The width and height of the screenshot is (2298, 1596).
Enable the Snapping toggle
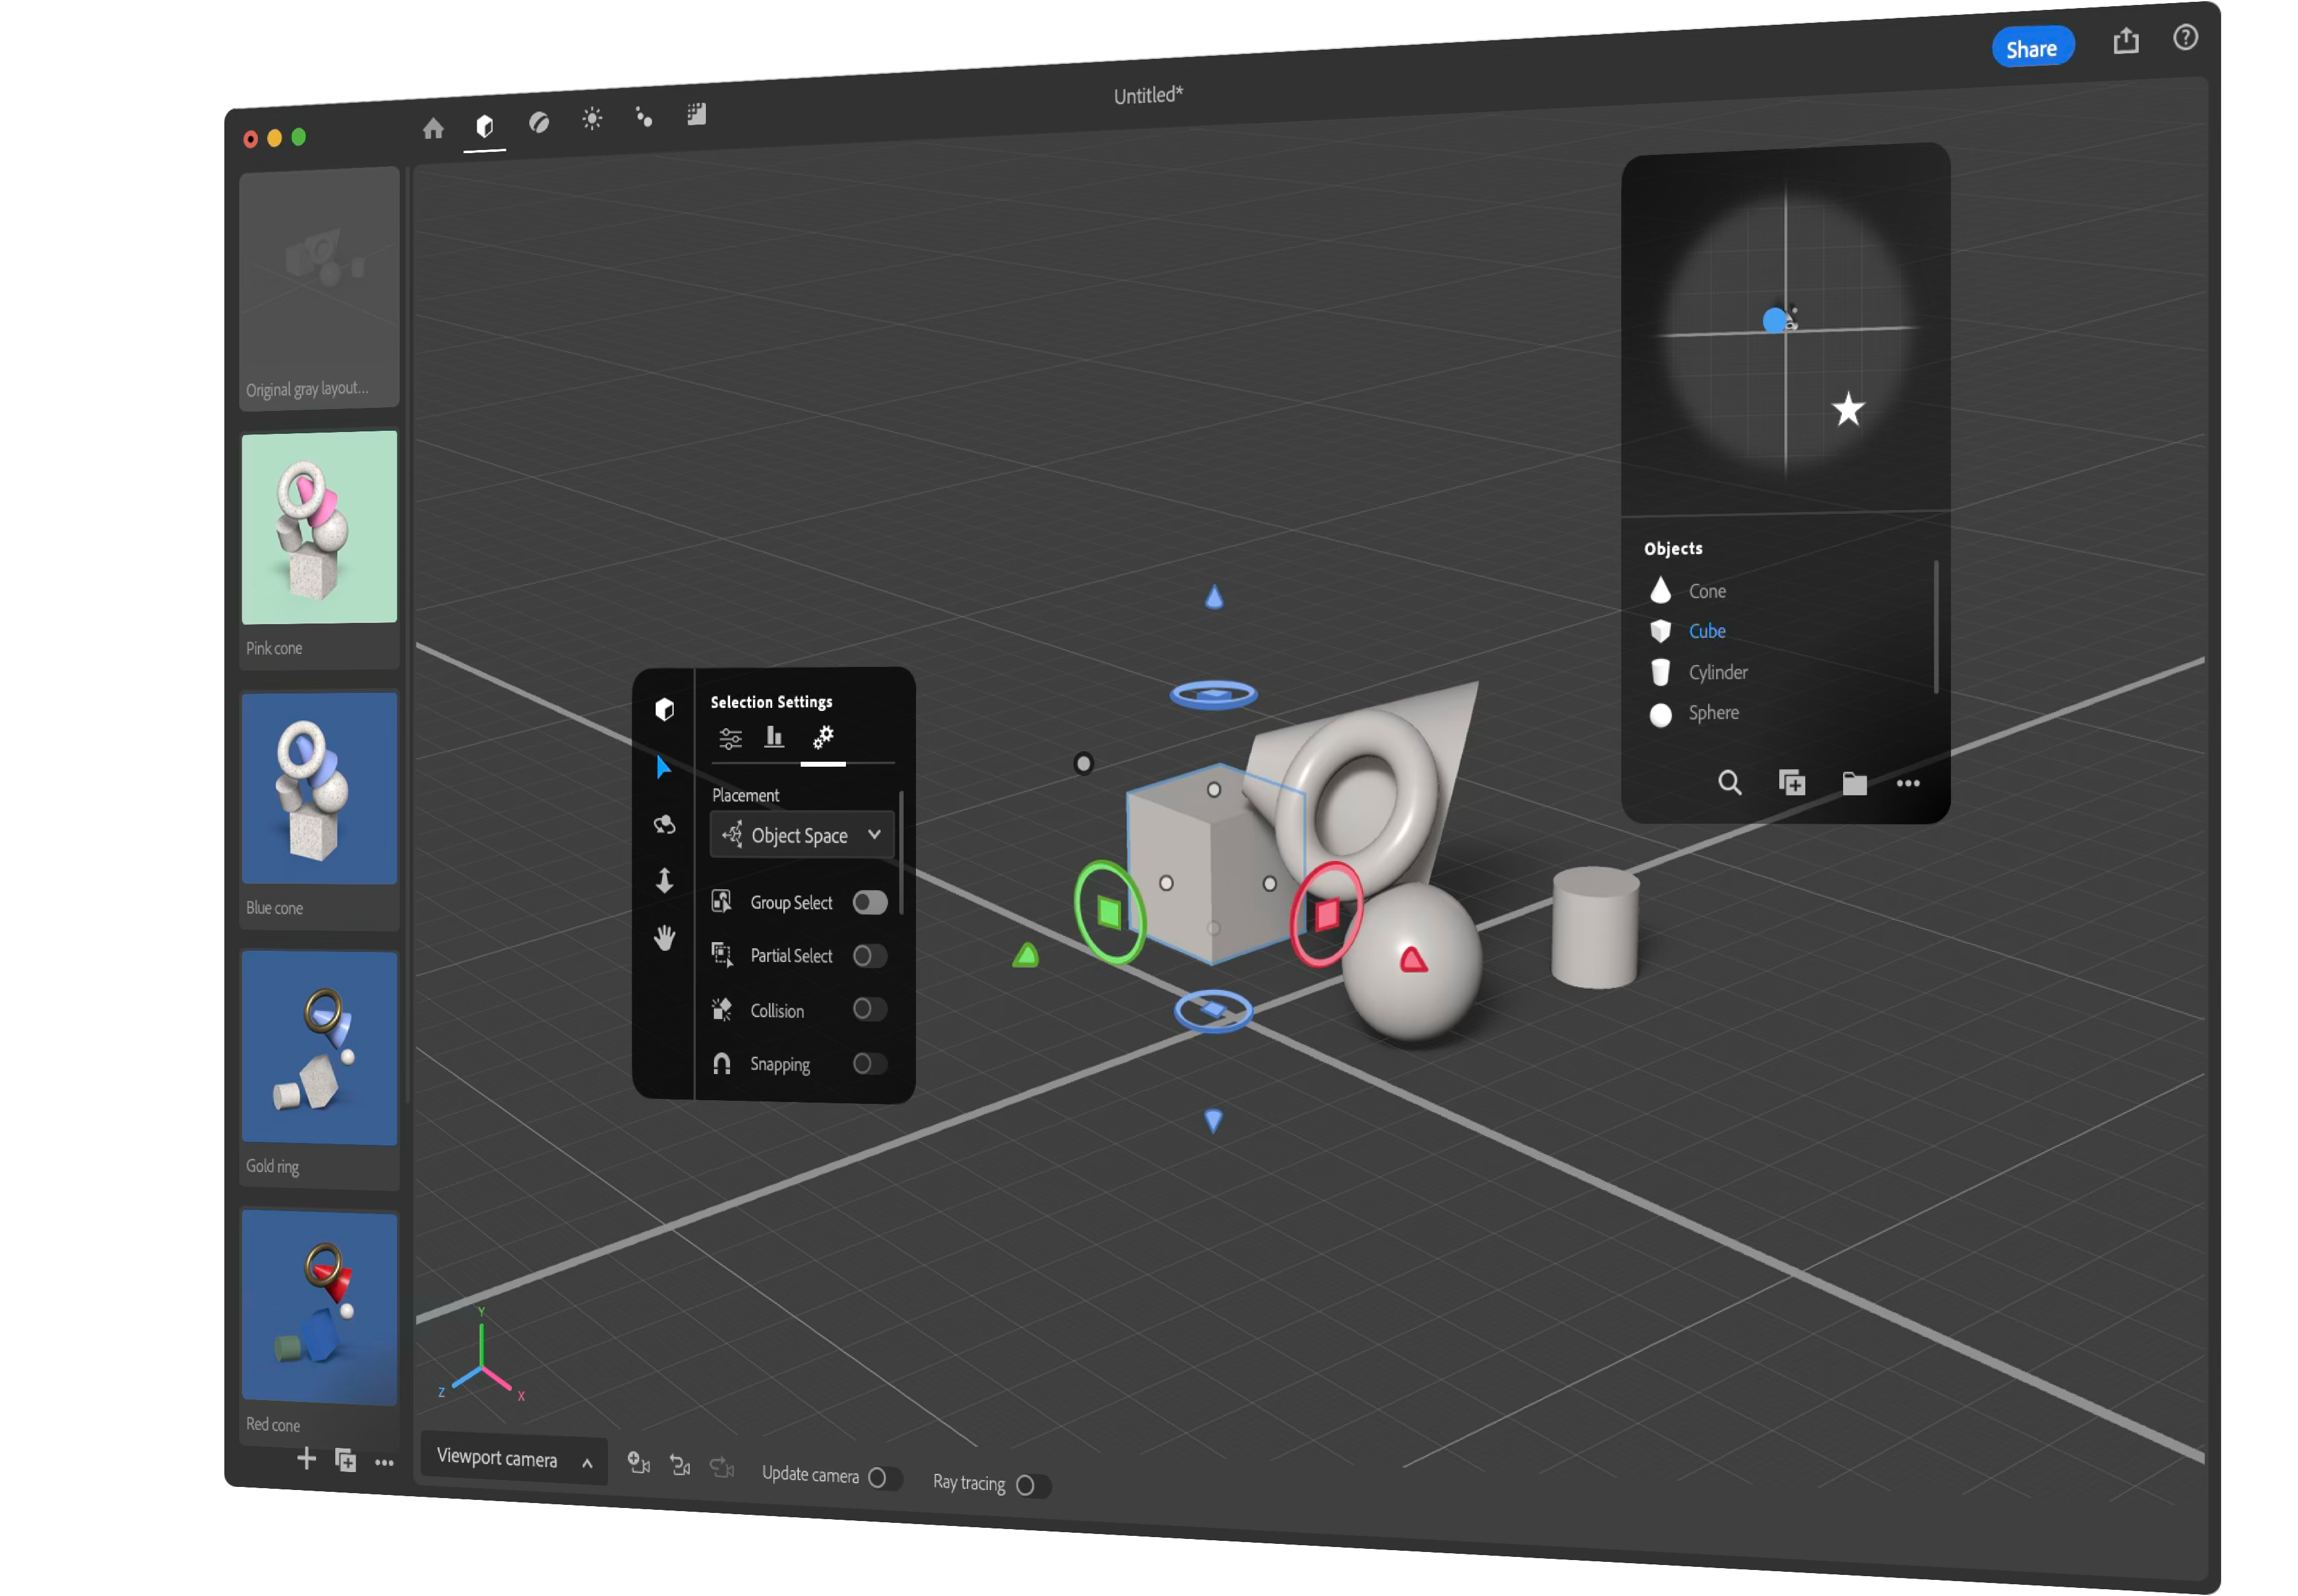[869, 1064]
